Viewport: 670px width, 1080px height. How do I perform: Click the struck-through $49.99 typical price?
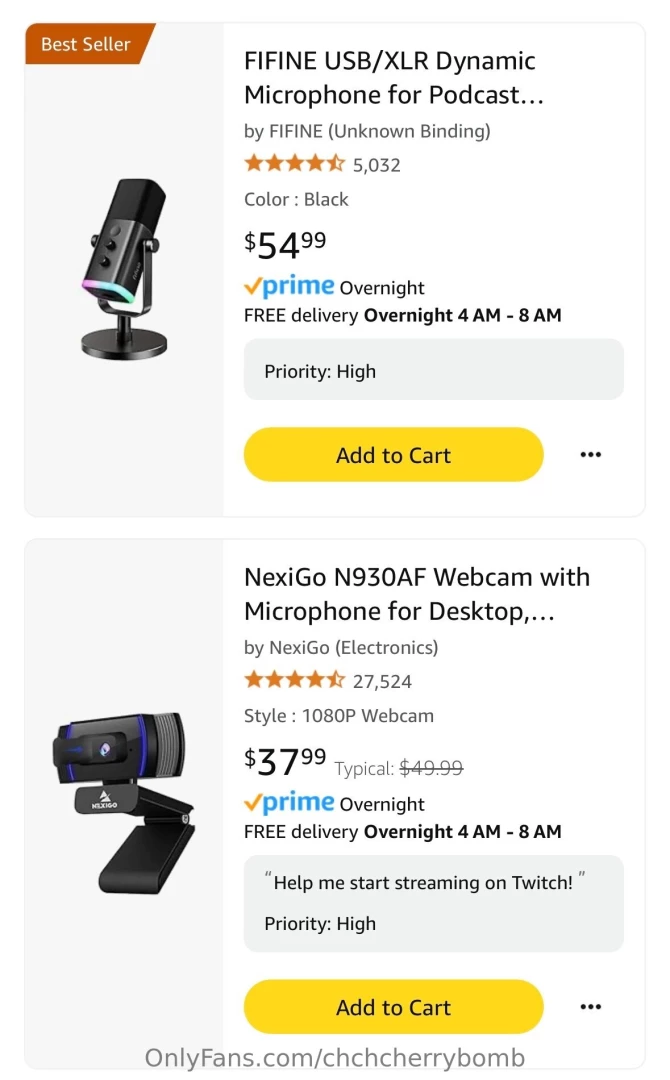click(x=431, y=768)
